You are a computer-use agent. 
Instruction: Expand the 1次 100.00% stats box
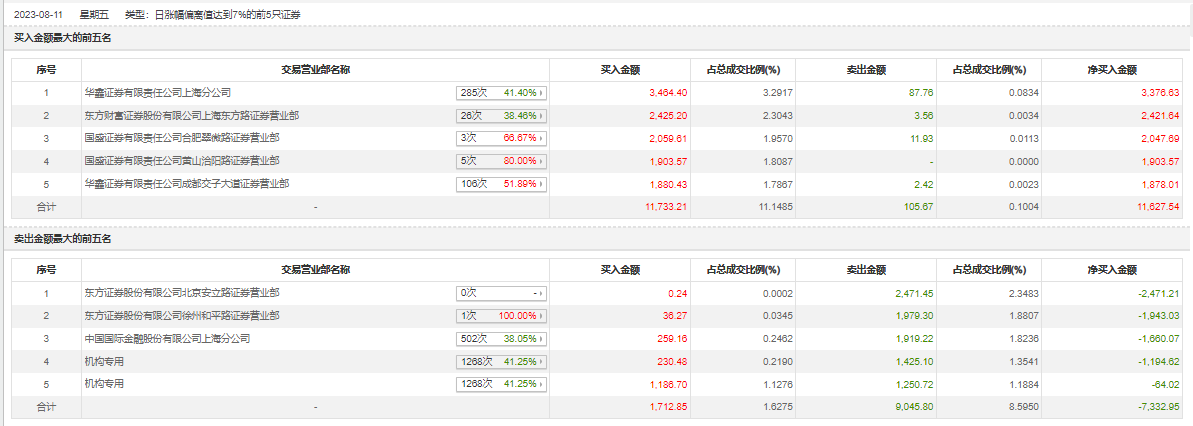[502, 316]
